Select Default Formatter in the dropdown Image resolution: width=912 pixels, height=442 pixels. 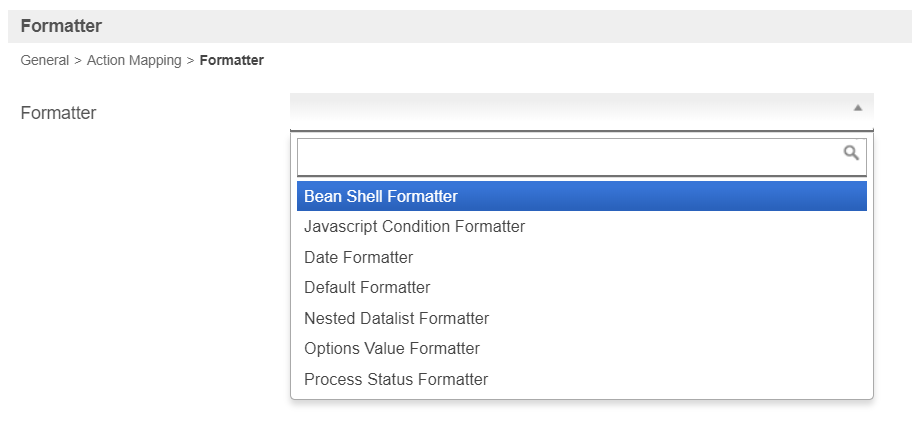click(x=367, y=288)
